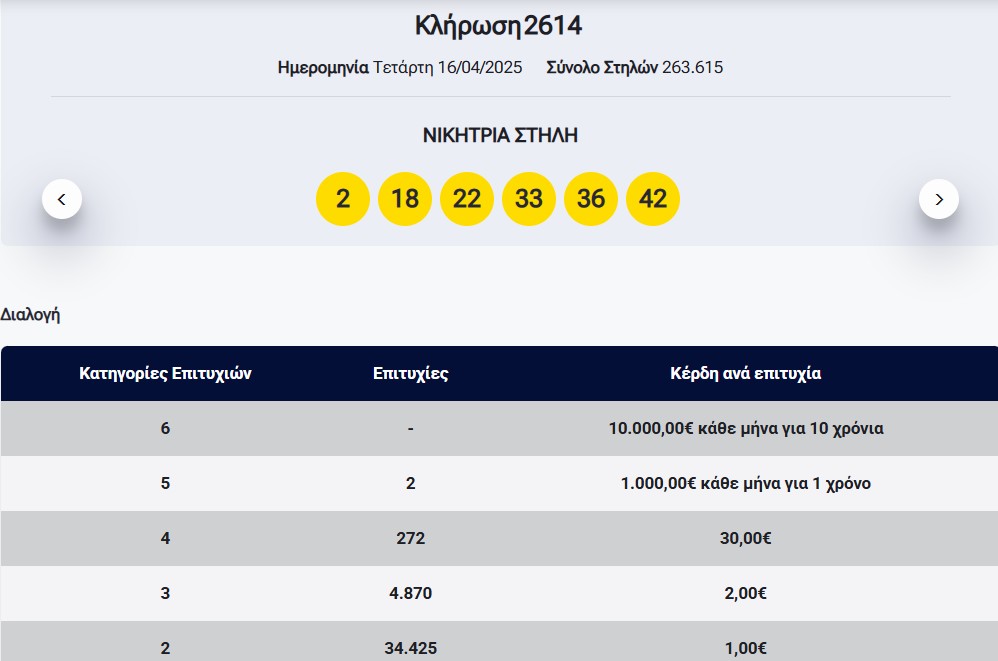
Task: Click the Κλήρωση 2614 title
Action: 498,26
